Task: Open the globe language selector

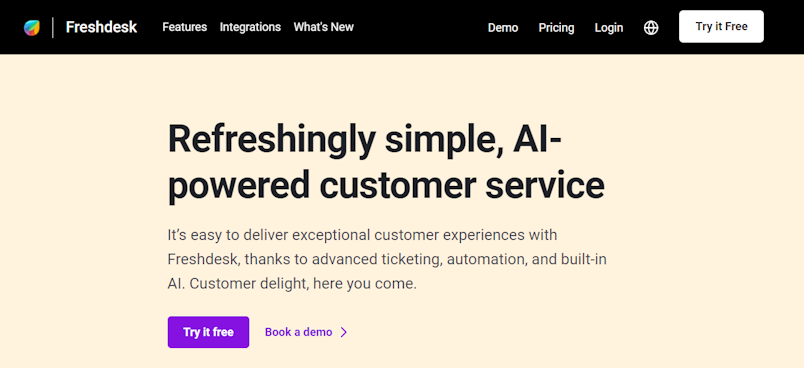Action: point(651,27)
